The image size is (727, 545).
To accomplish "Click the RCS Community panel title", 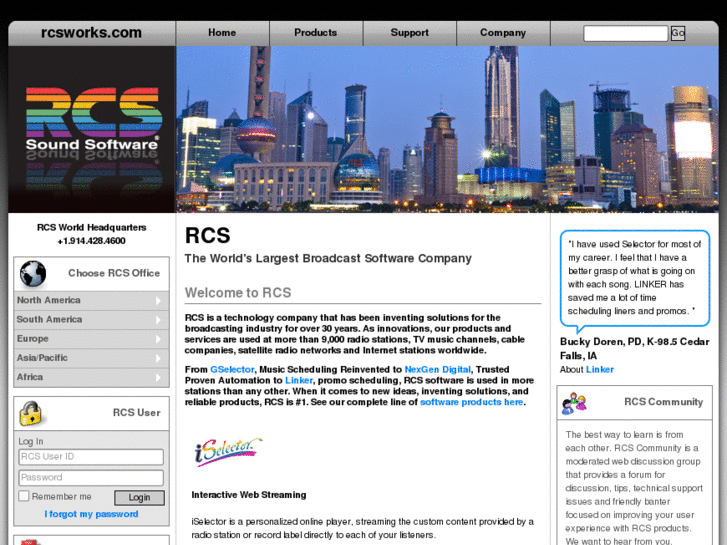I will click(663, 402).
